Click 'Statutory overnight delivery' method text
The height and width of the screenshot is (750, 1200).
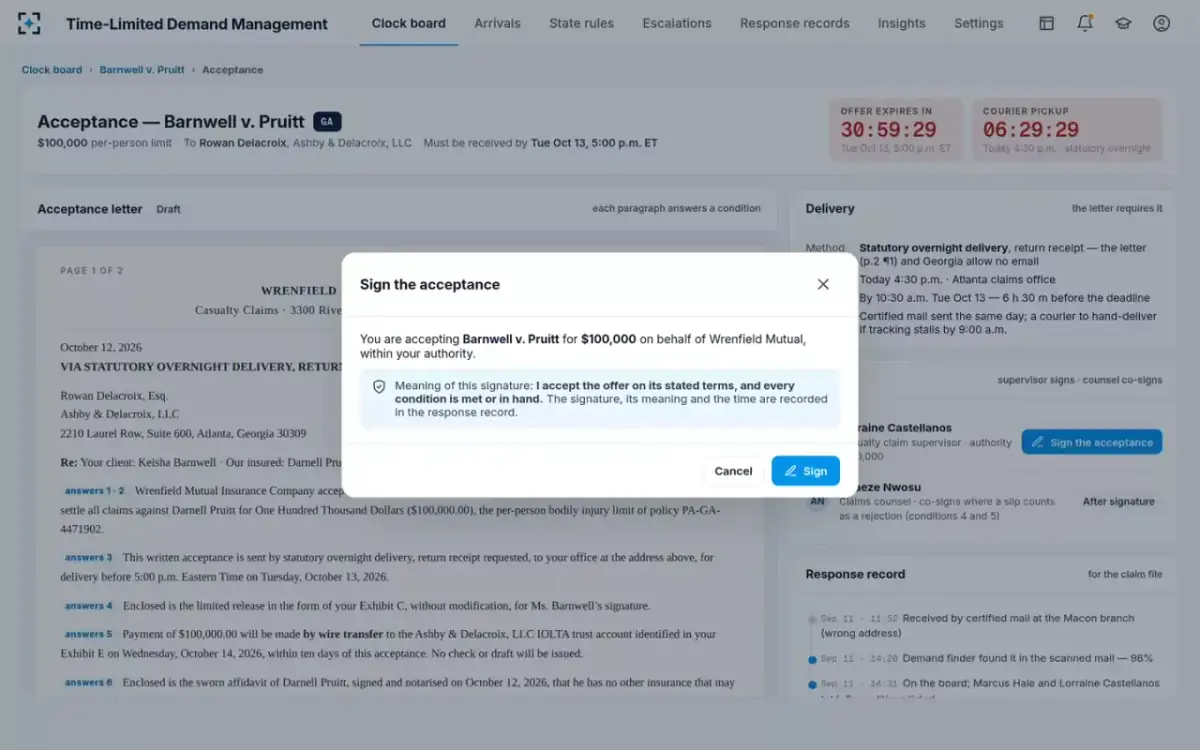click(934, 247)
